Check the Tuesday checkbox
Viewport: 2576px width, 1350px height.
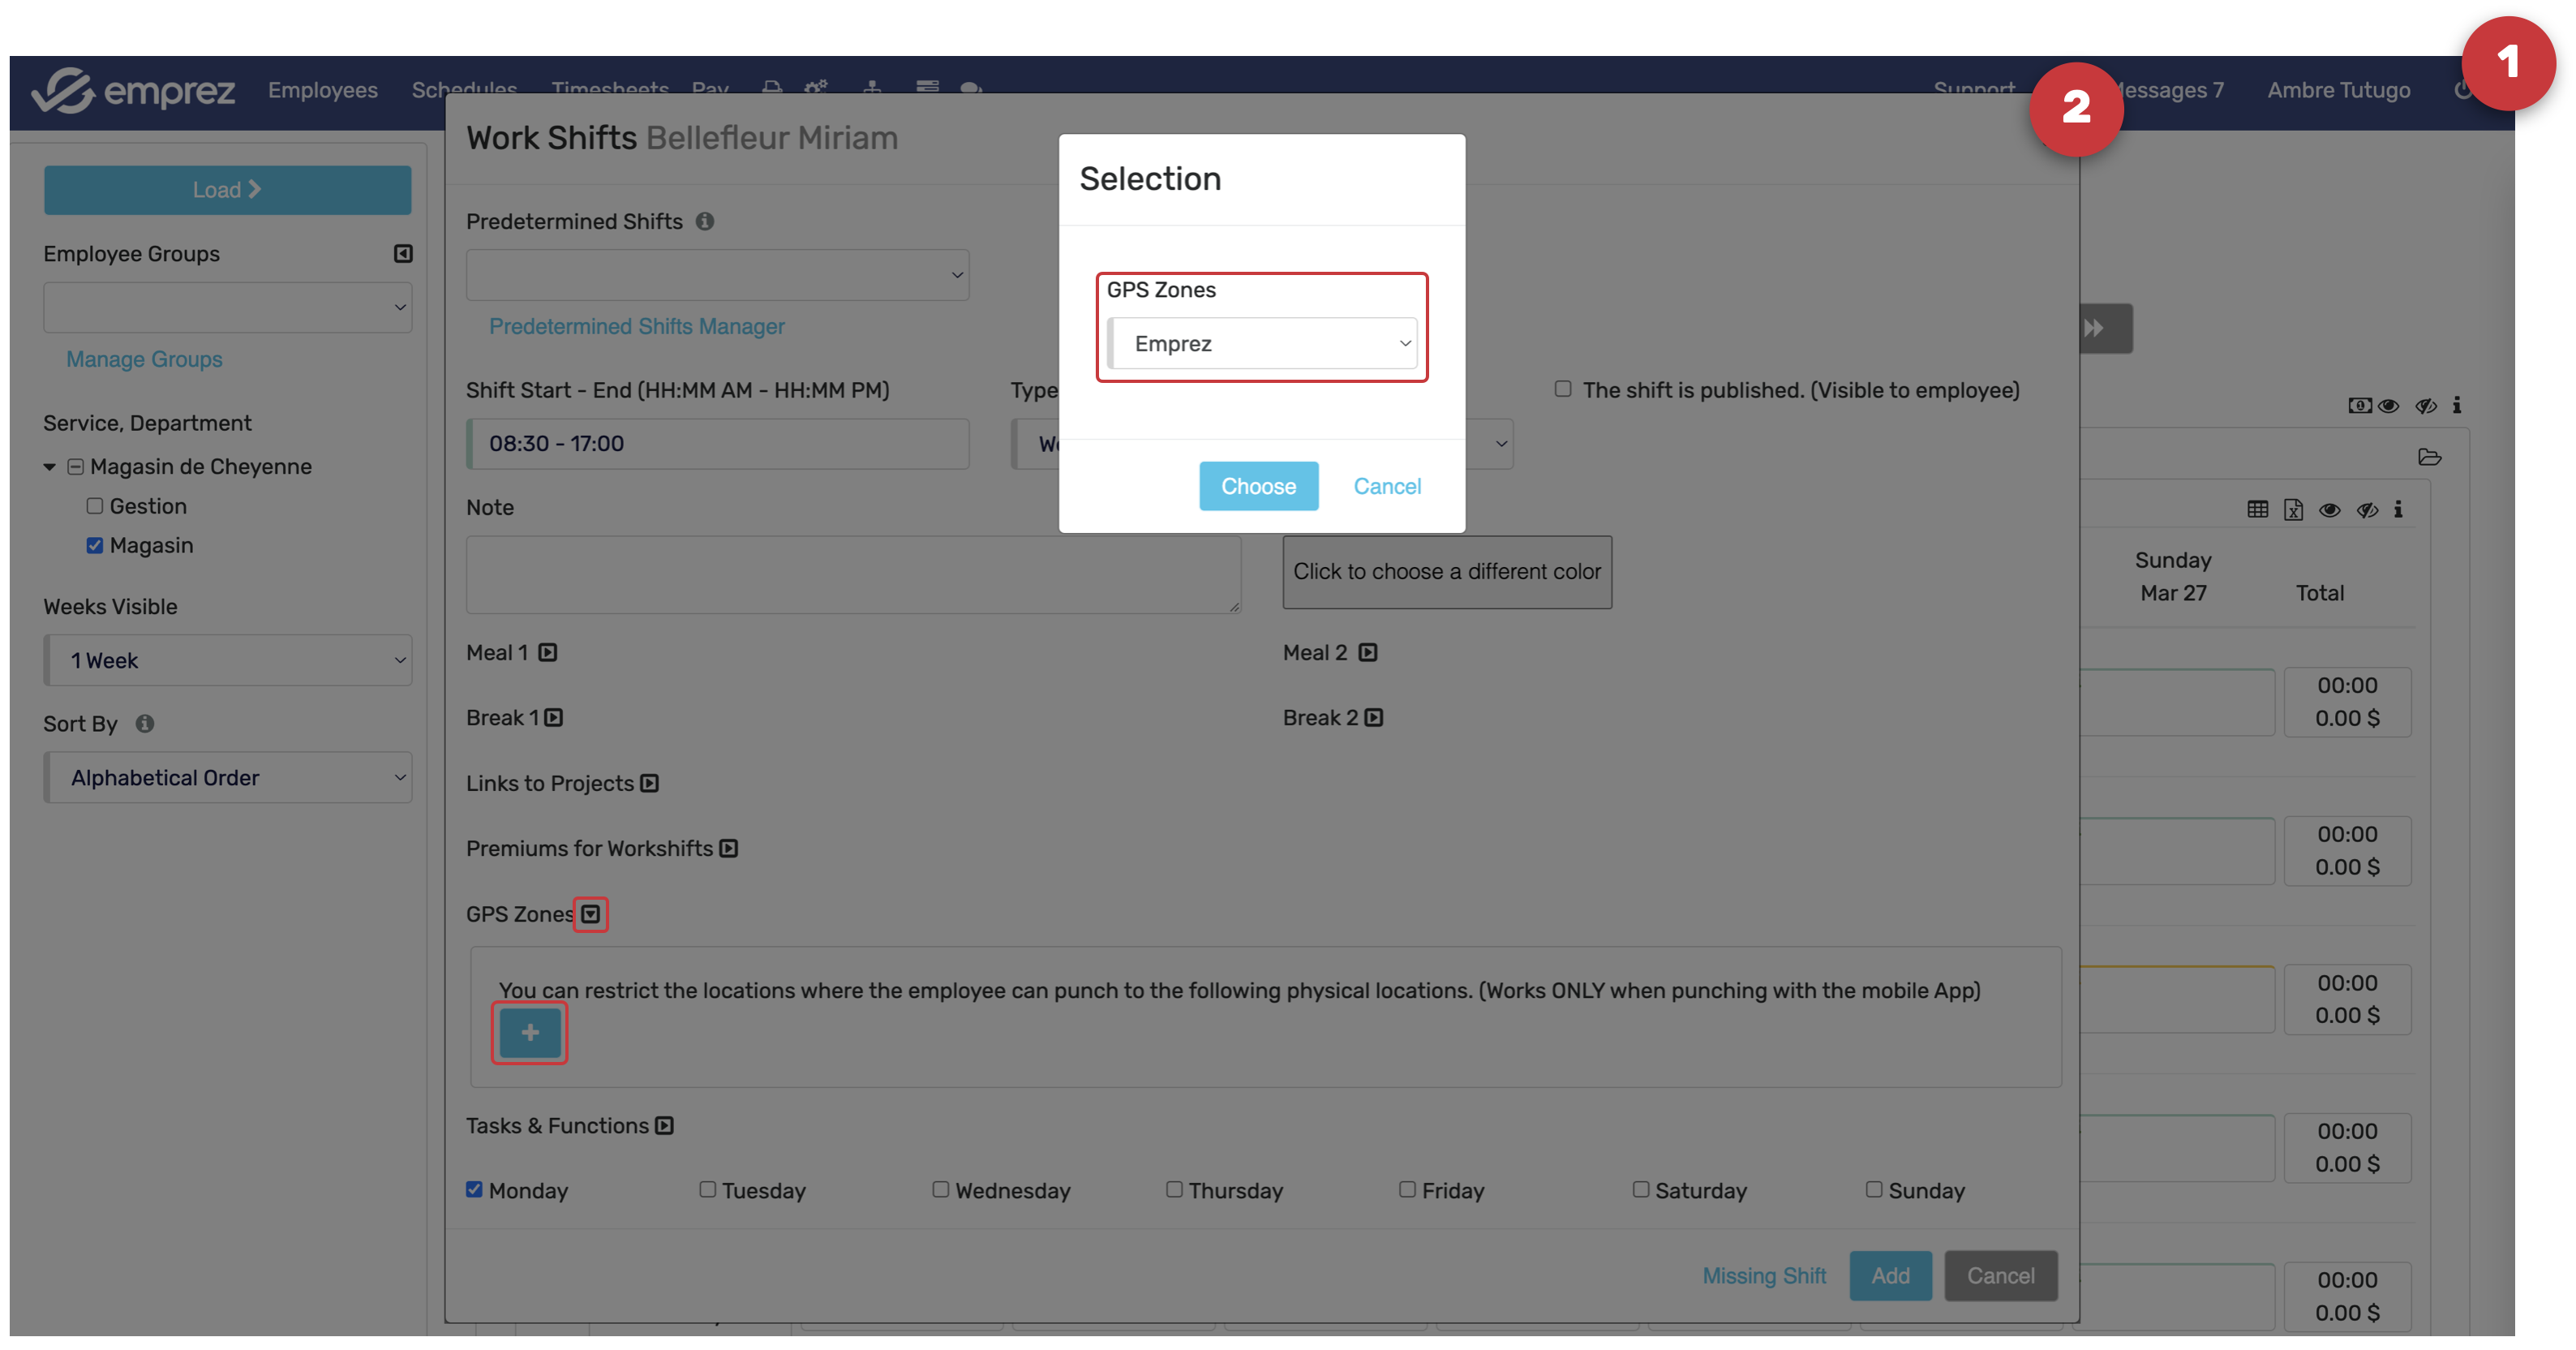click(707, 1189)
